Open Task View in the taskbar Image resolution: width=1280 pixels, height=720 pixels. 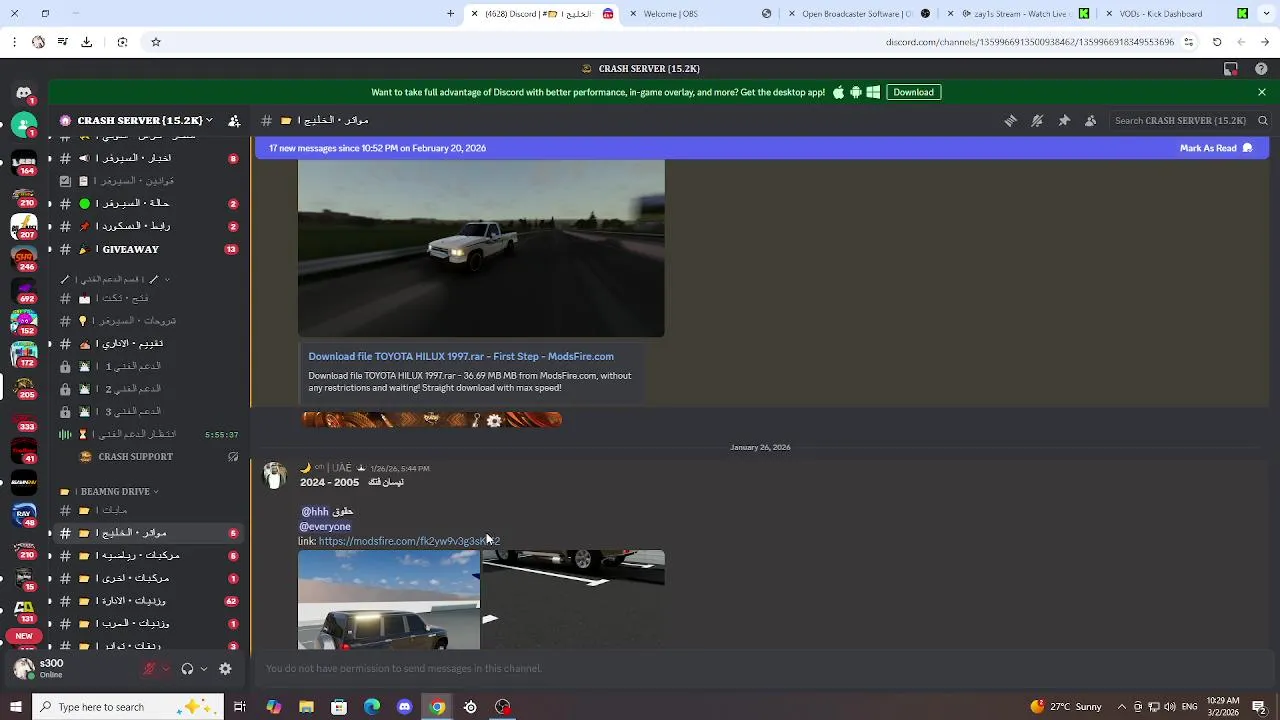coord(240,707)
